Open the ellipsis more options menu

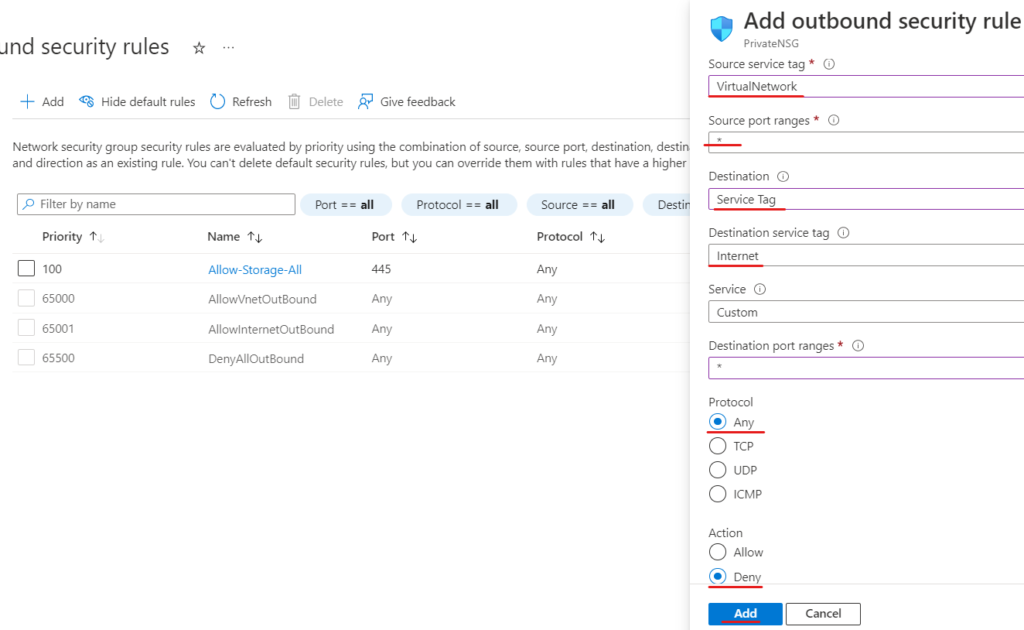point(228,48)
